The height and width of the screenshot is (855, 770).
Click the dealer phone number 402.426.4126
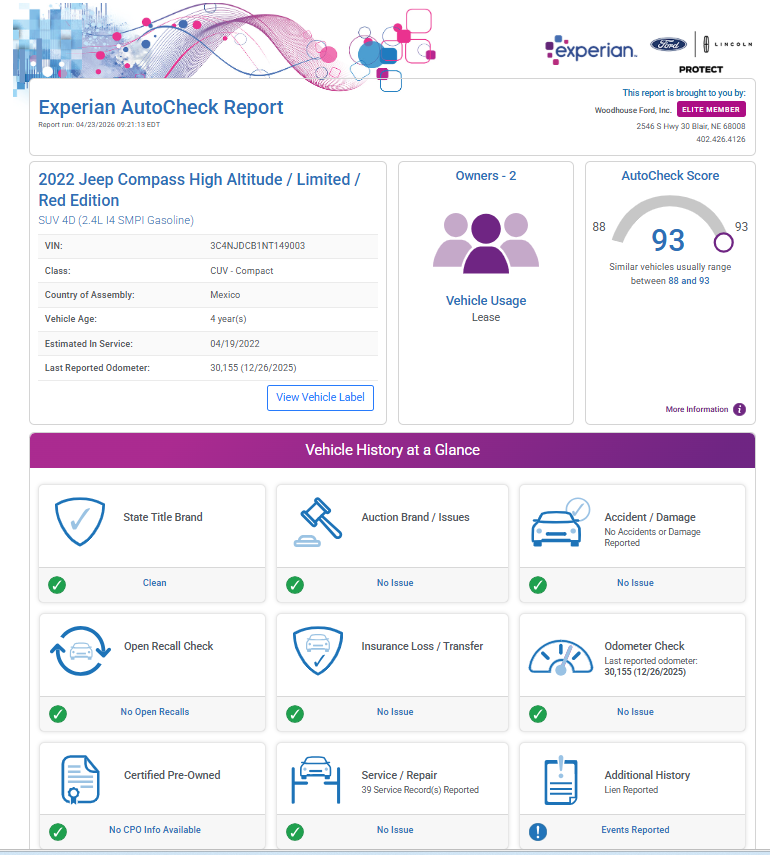click(721, 140)
